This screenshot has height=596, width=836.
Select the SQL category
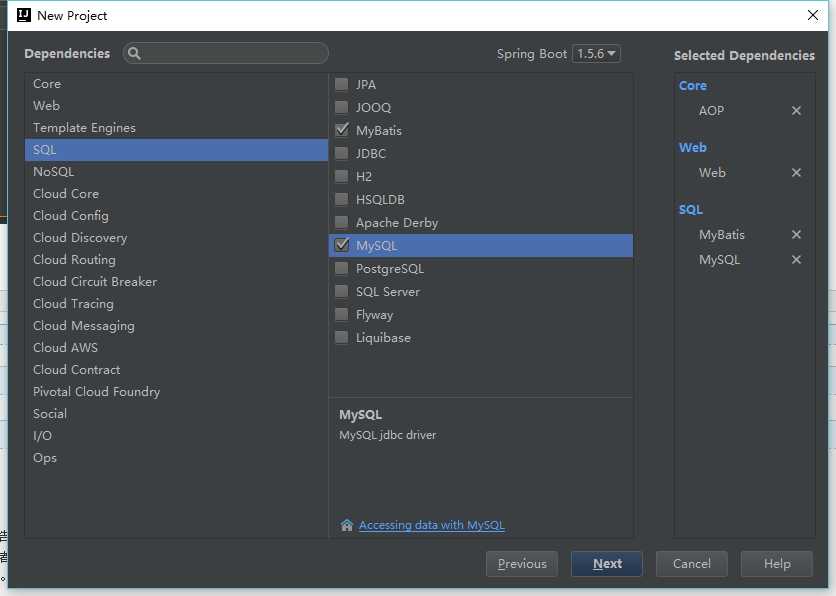click(x=176, y=150)
